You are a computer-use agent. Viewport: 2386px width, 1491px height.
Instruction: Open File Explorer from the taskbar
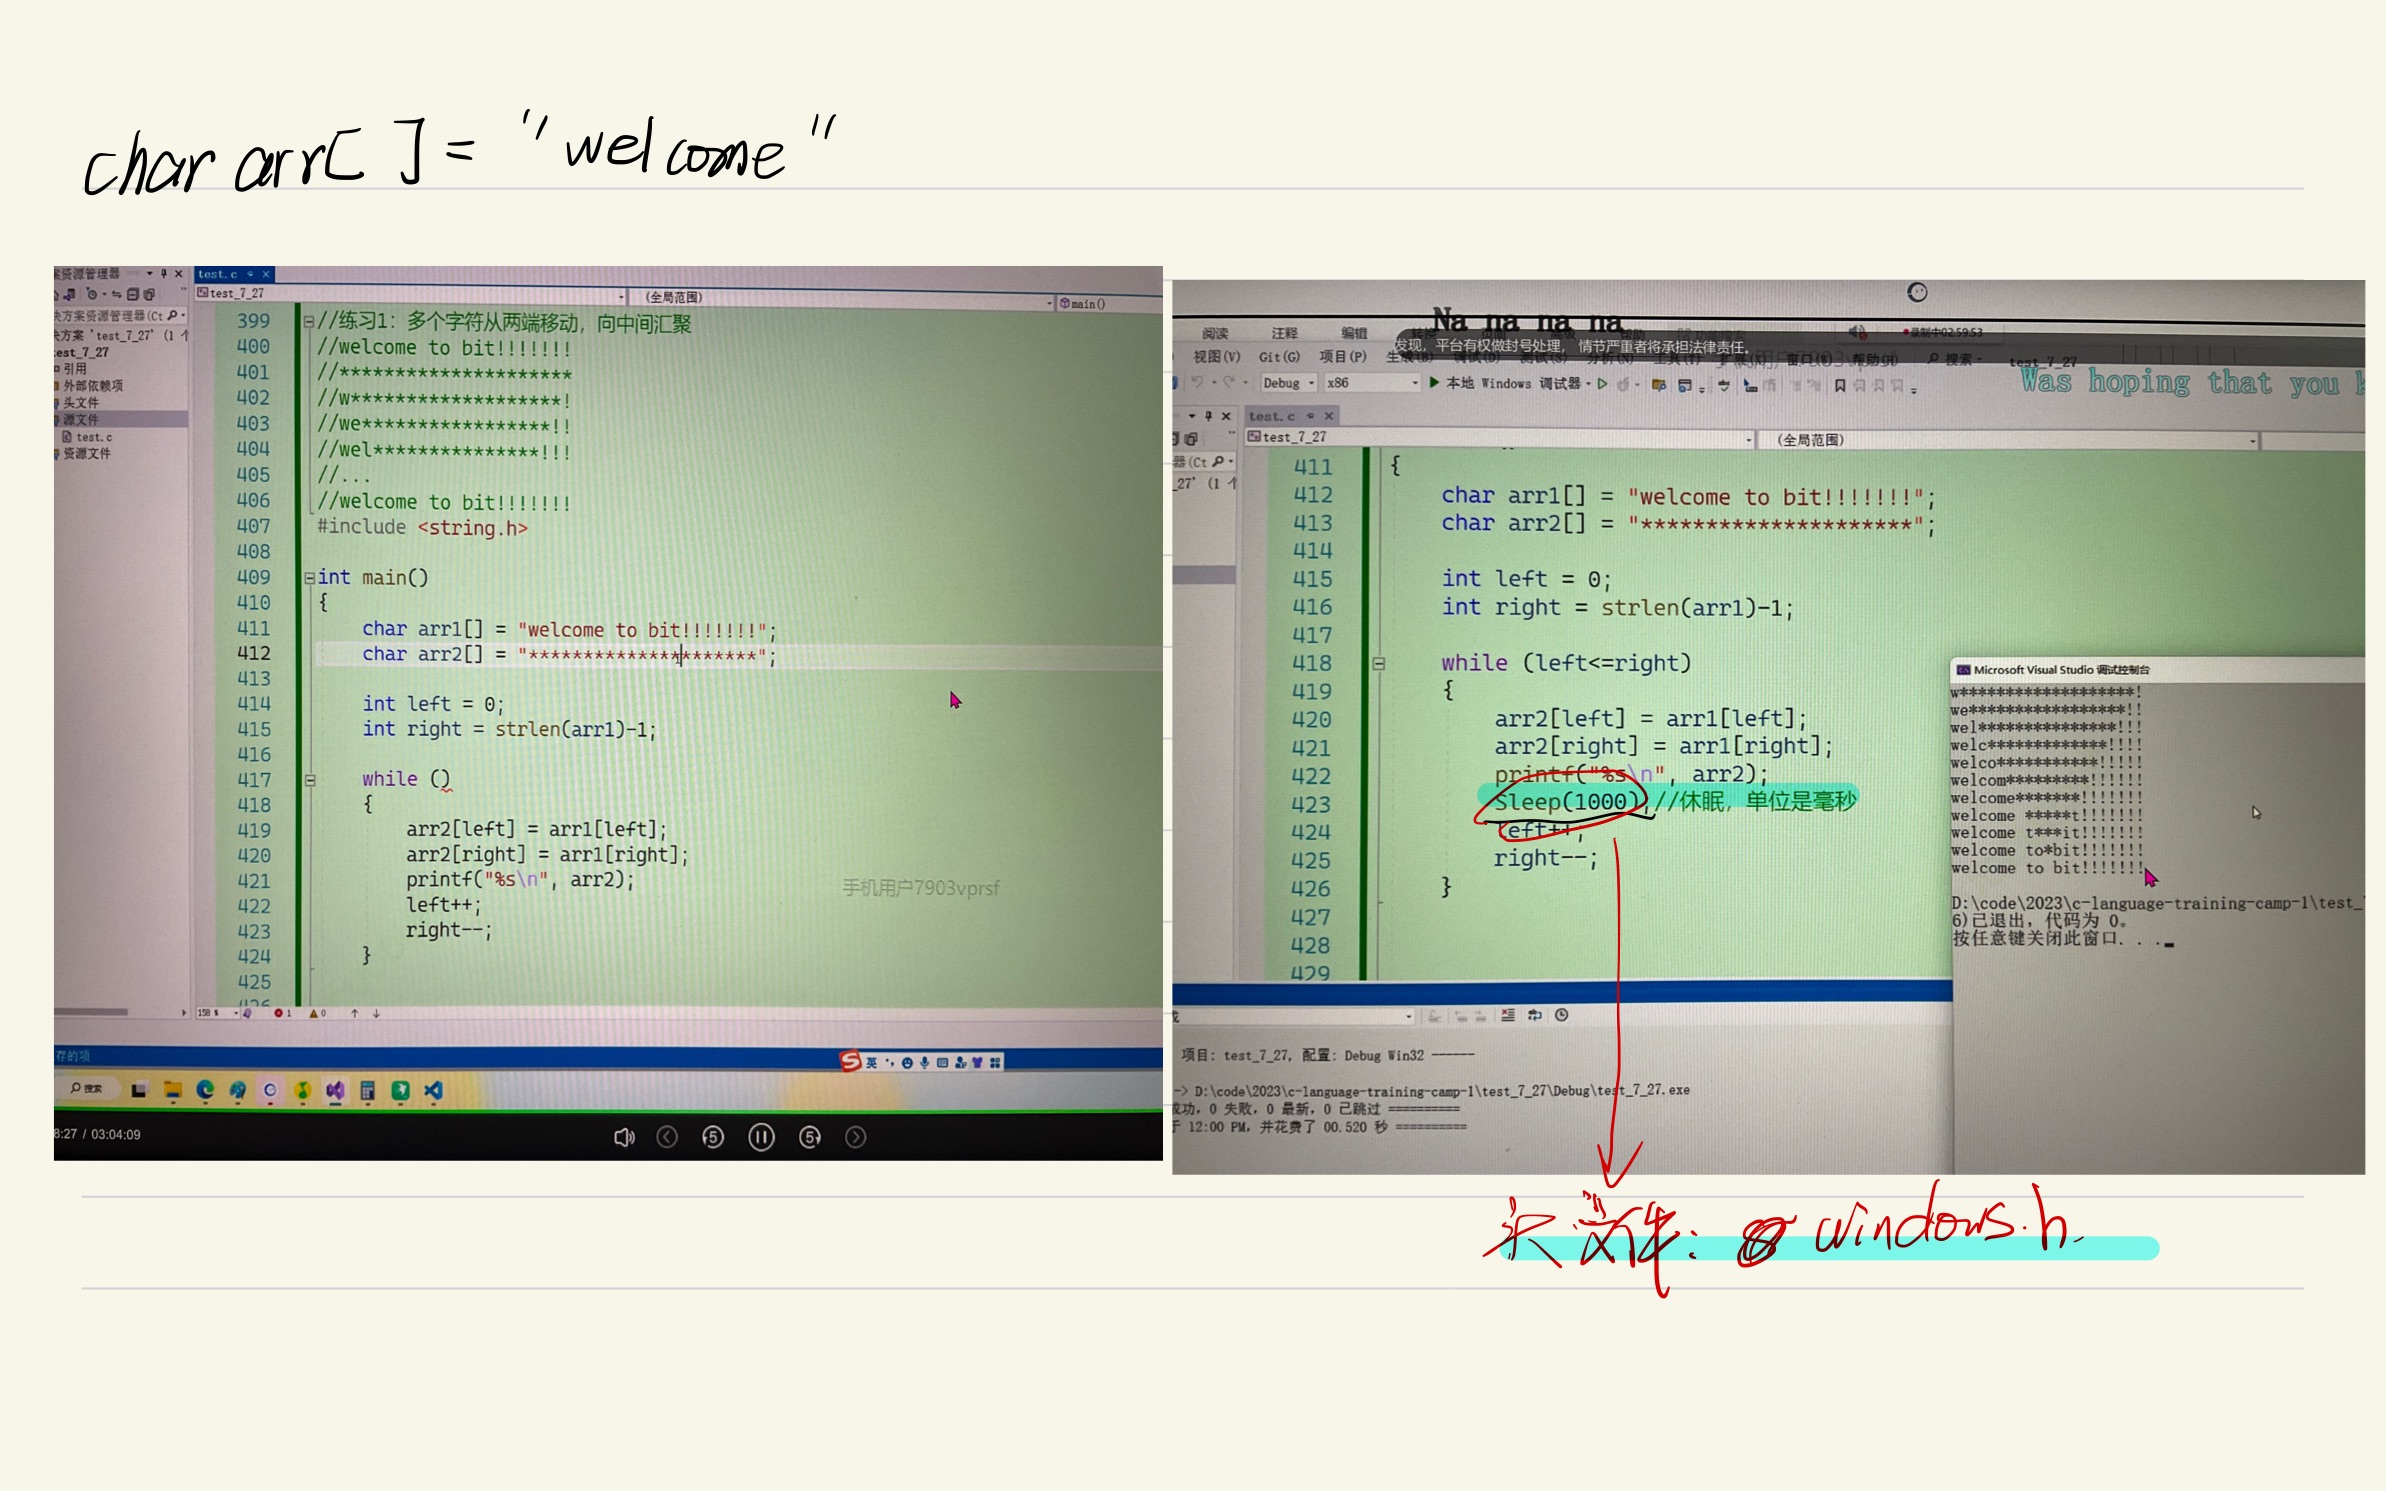pyautogui.click(x=173, y=1091)
